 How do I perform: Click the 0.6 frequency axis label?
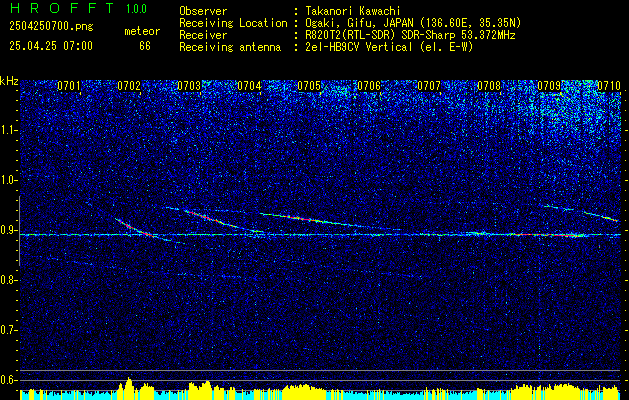tap(8, 380)
